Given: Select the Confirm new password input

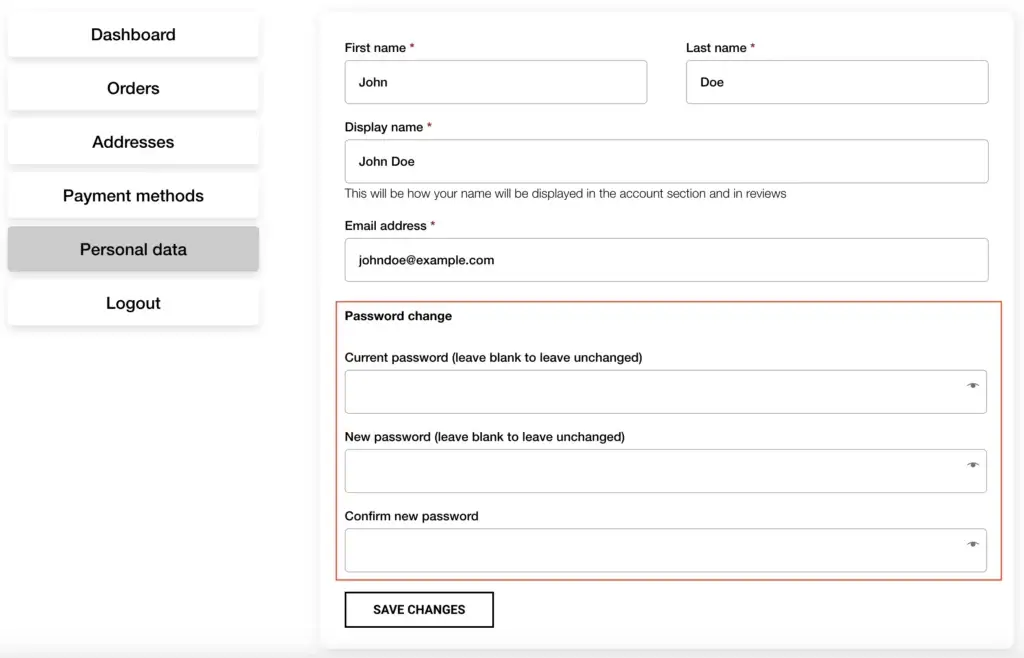Looking at the screenshot, I should (650, 550).
